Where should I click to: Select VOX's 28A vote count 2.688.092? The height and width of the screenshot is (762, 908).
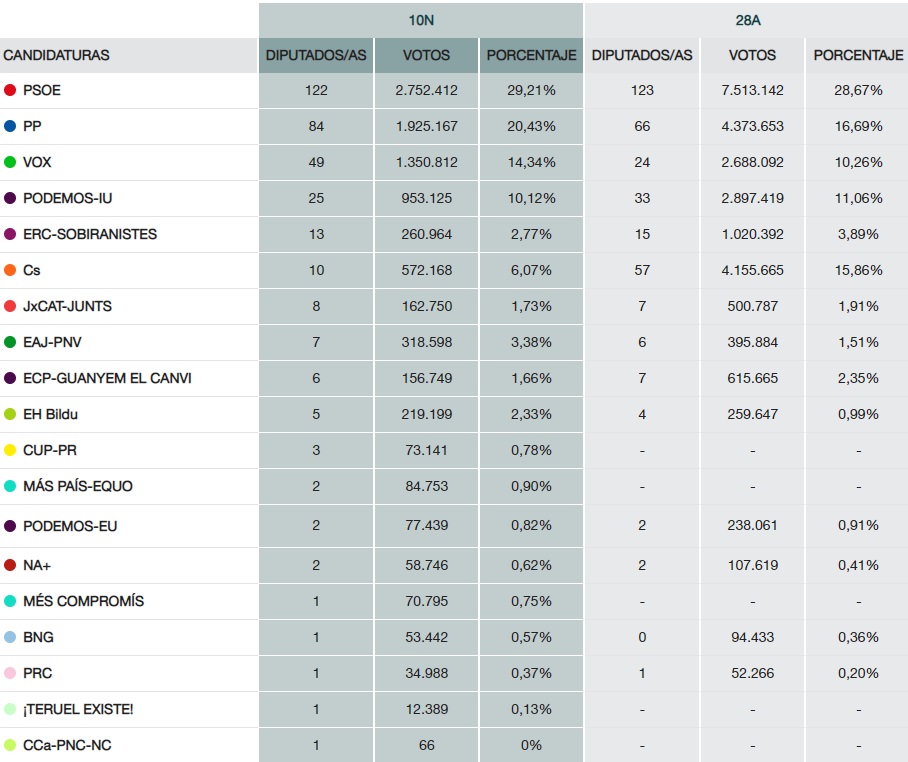pos(752,162)
